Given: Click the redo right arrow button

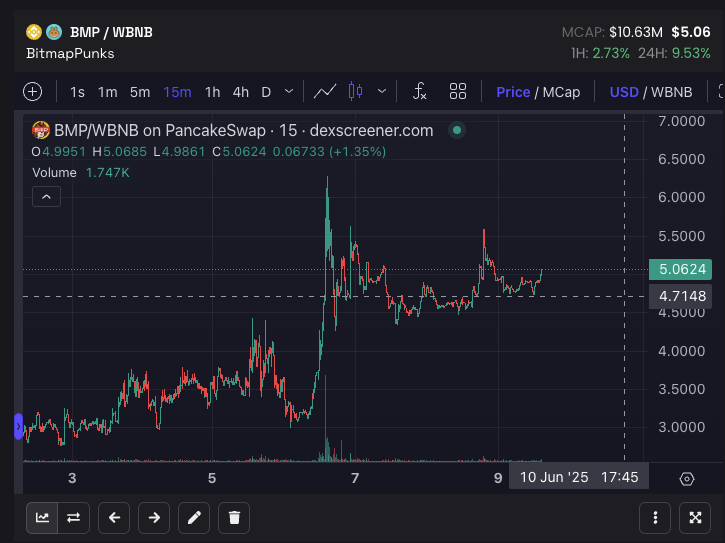Looking at the screenshot, I should coord(154,518).
